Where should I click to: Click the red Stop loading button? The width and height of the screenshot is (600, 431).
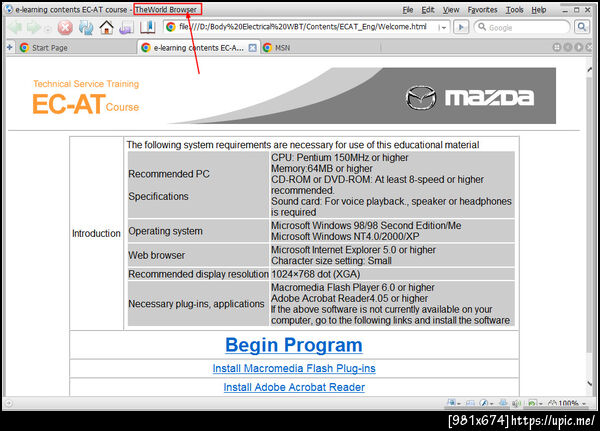point(65,27)
